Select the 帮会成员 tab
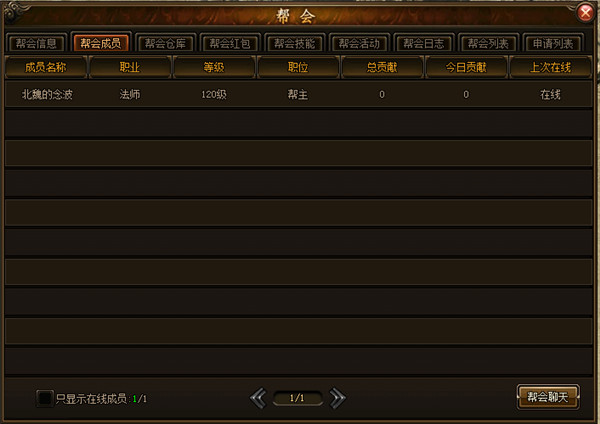 [101, 42]
